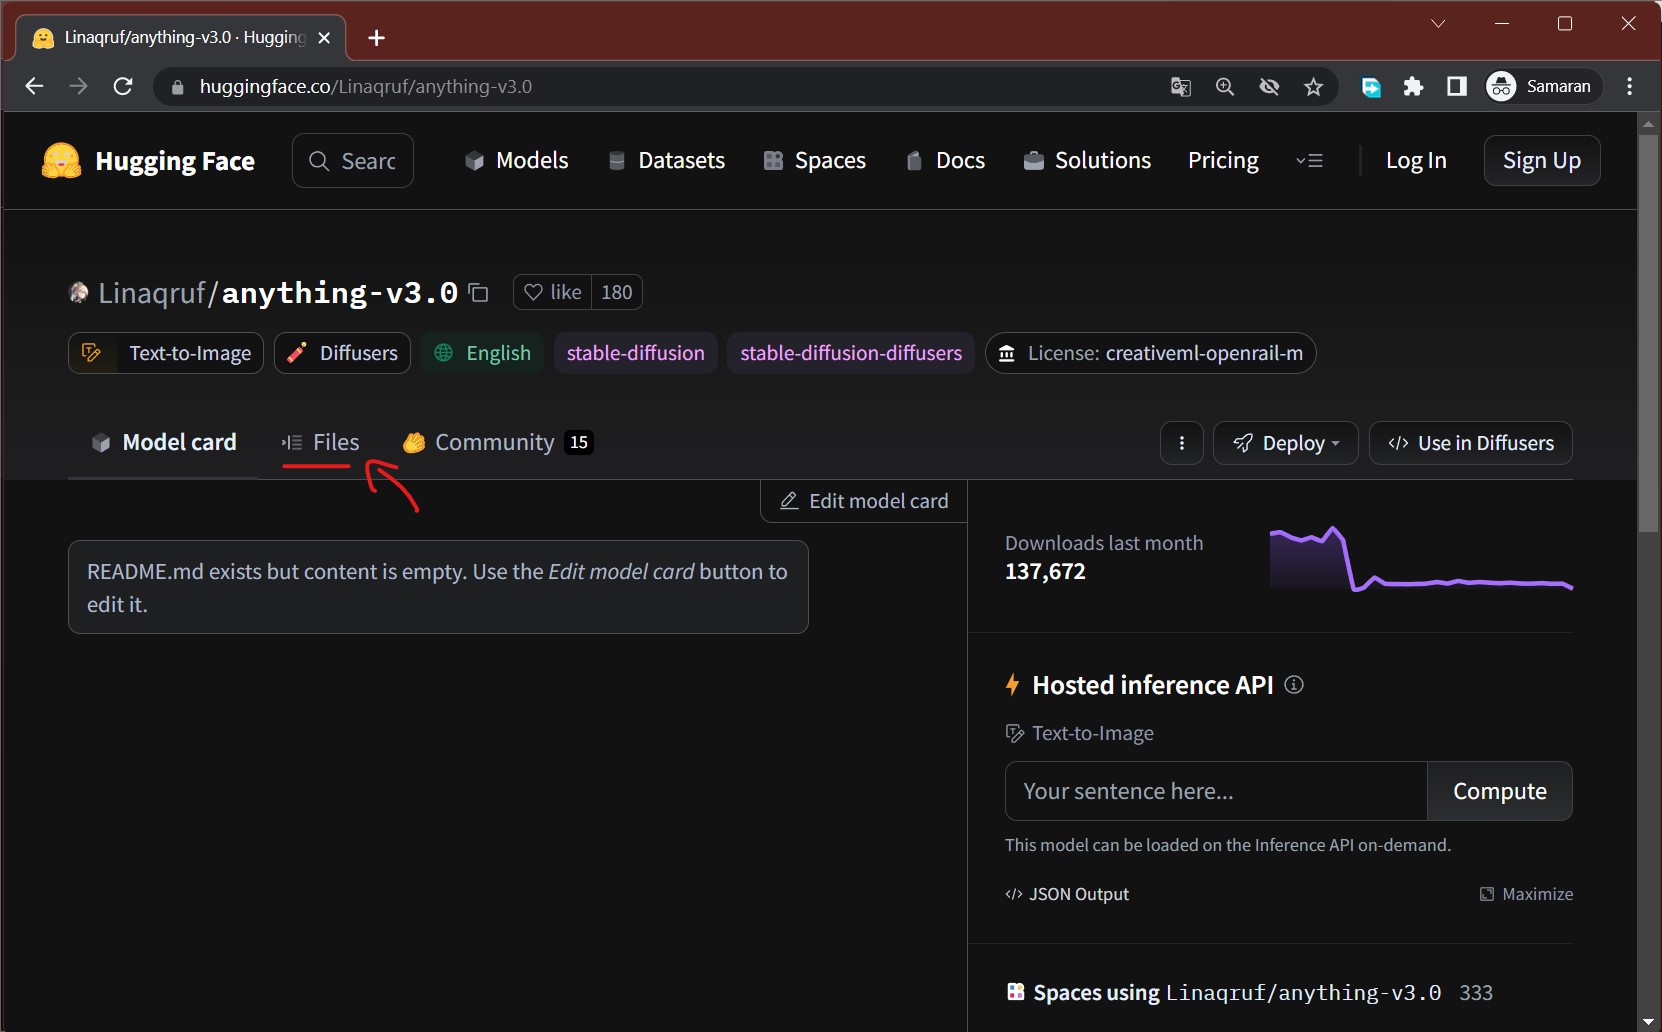Open the Samaran profile button
The width and height of the screenshot is (1662, 1032).
coord(1543,87)
